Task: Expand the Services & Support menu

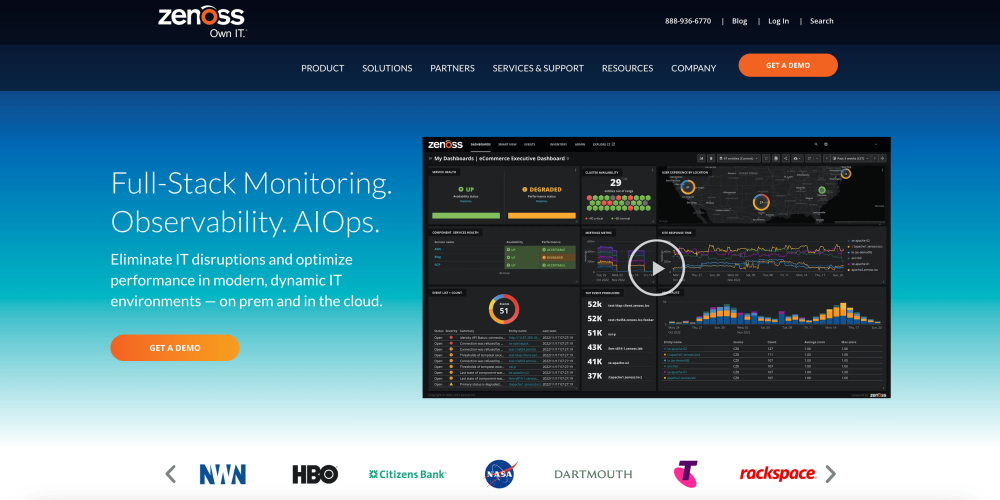Action: coord(538,68)
